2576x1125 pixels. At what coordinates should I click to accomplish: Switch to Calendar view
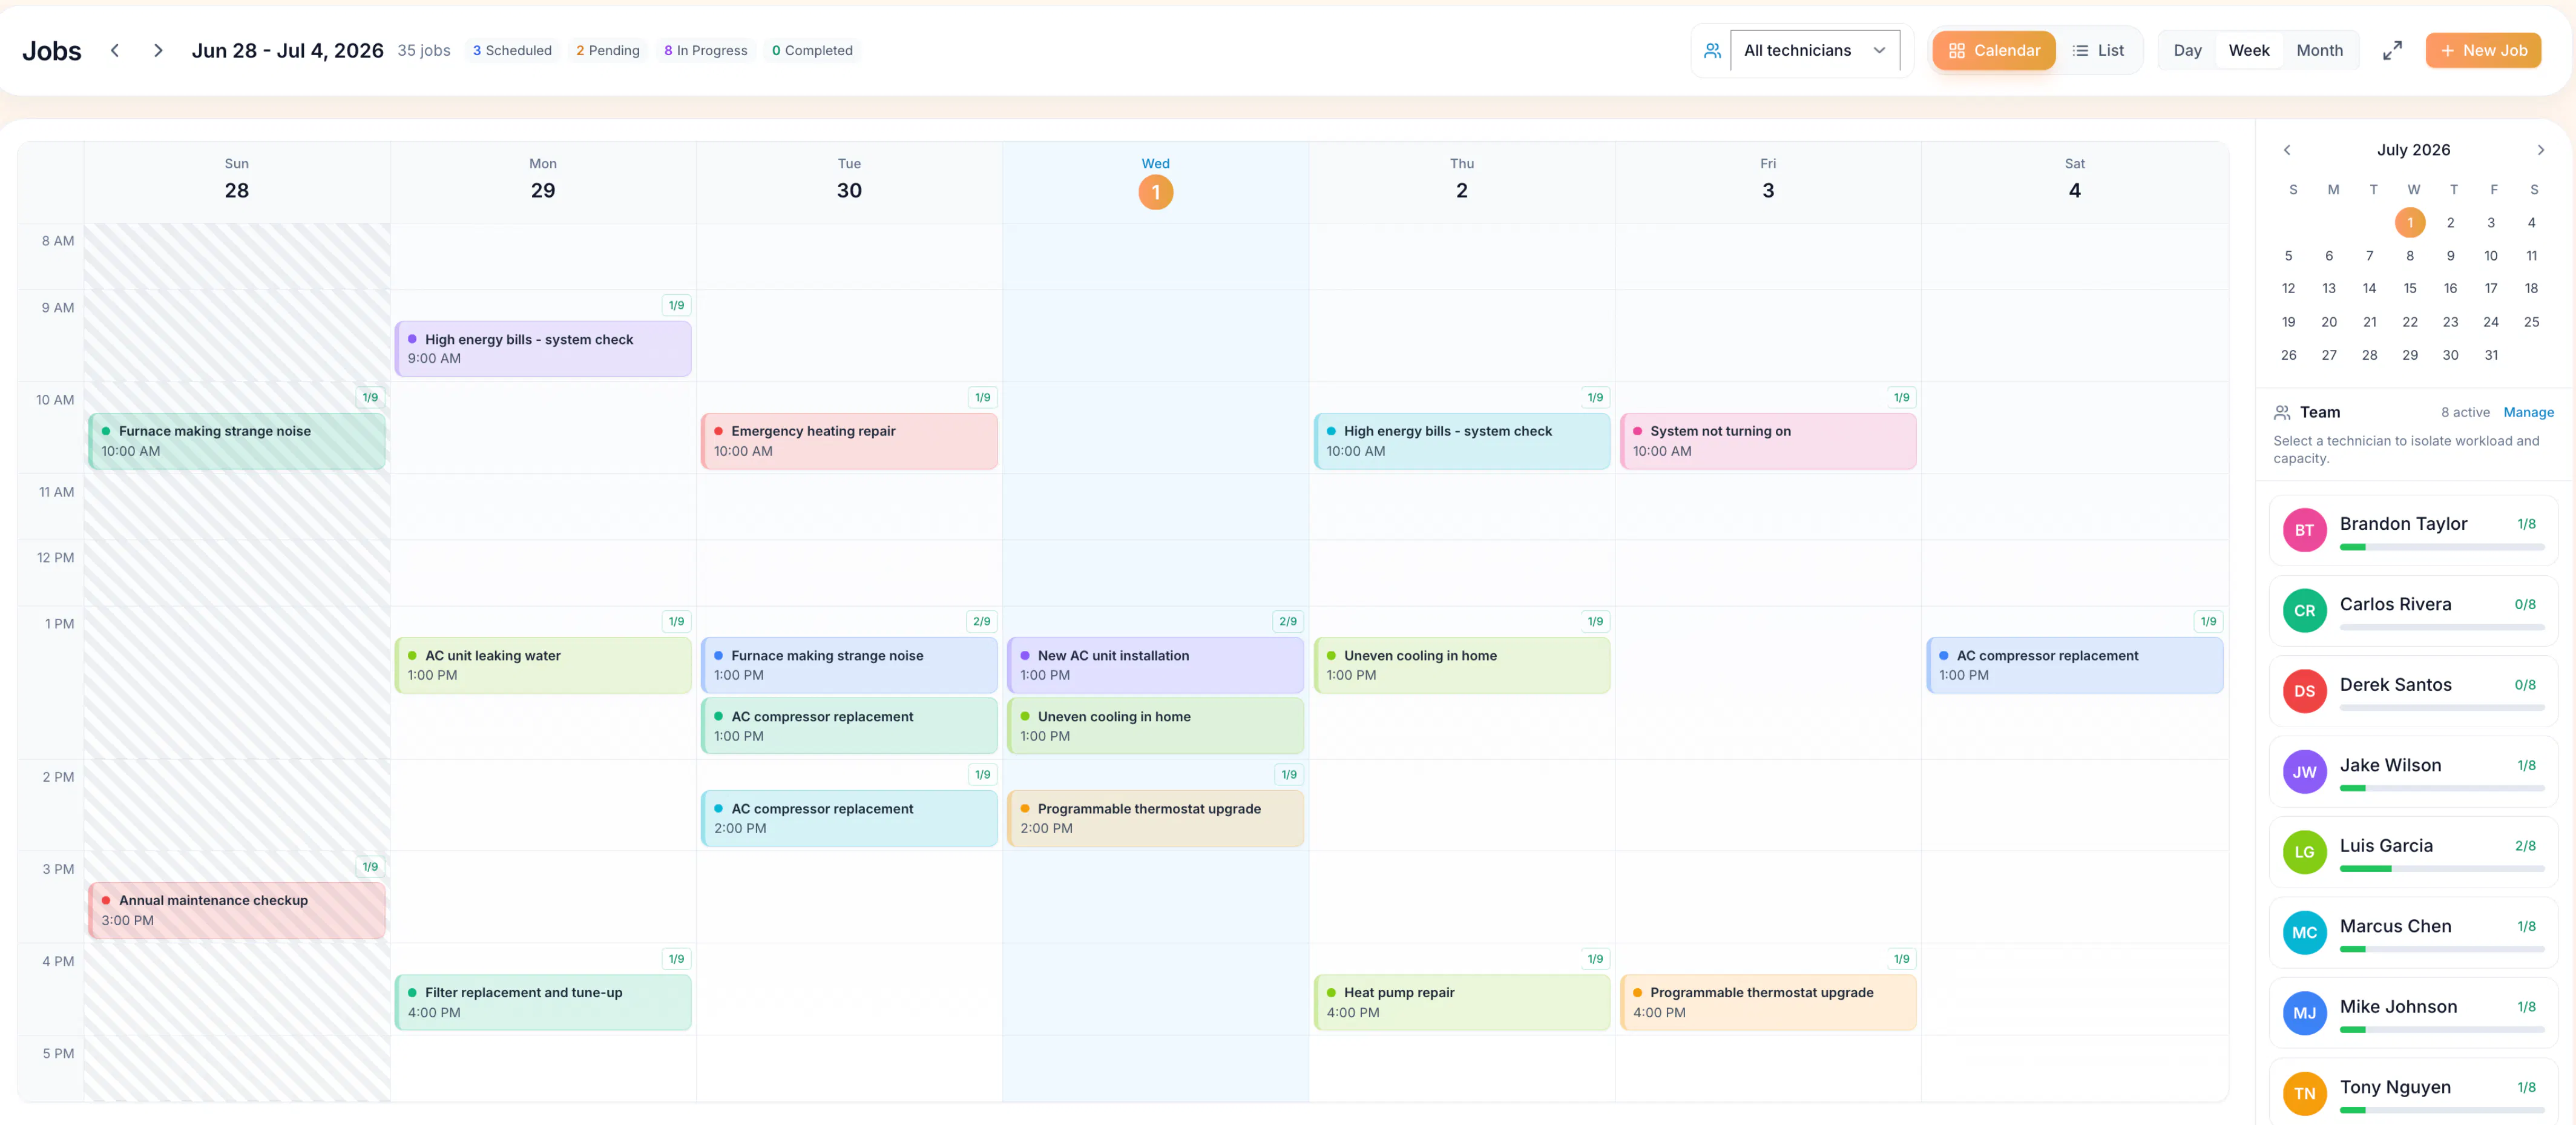(1993, 50)
